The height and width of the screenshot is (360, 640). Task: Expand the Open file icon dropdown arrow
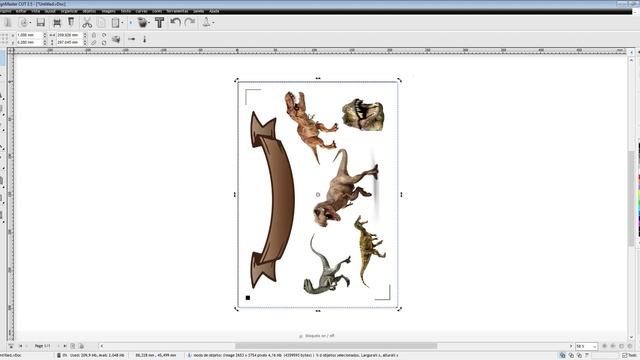[x=31, y=23]
